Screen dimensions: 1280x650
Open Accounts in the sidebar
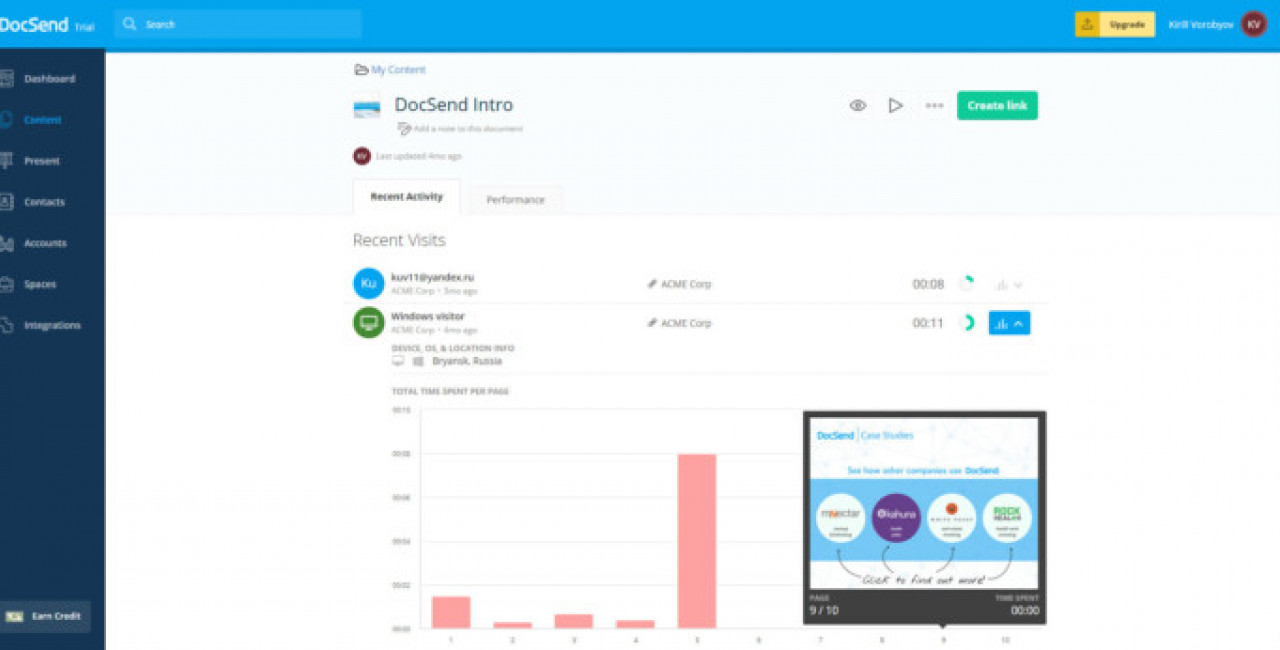(x=45, y=243)
